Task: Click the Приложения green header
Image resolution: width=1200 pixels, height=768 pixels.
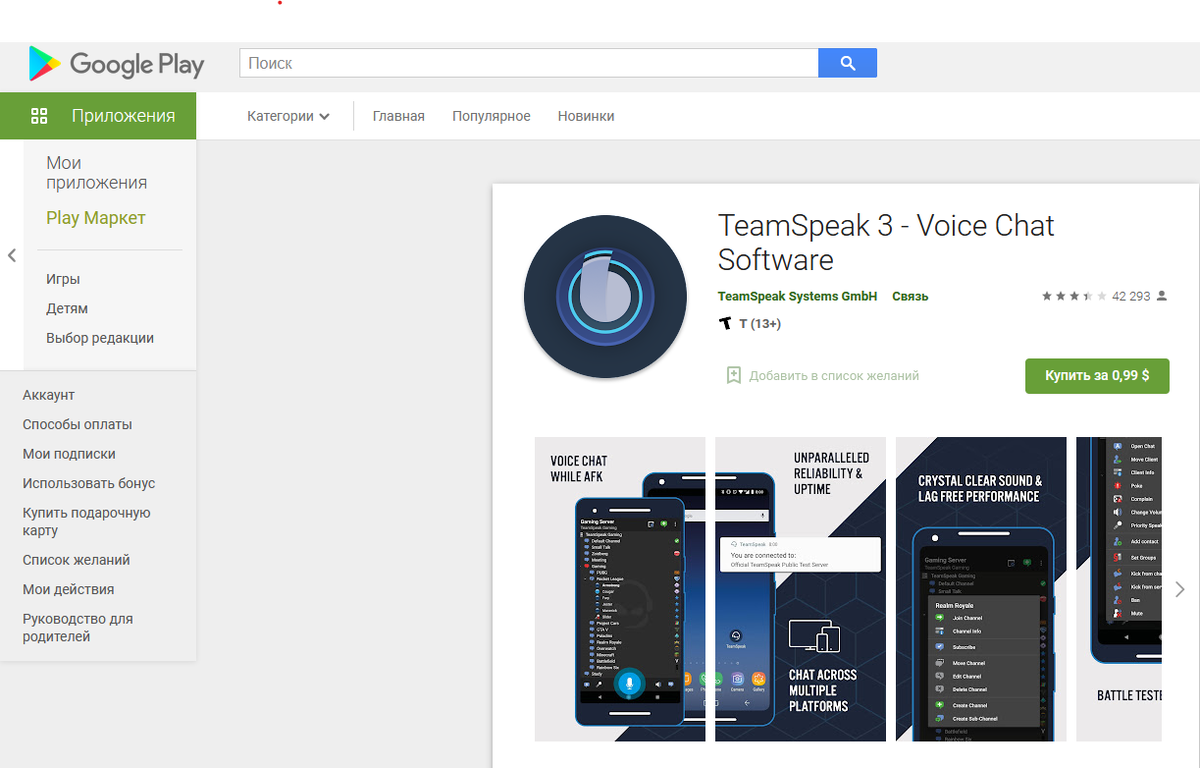Action: coord(98,116)
